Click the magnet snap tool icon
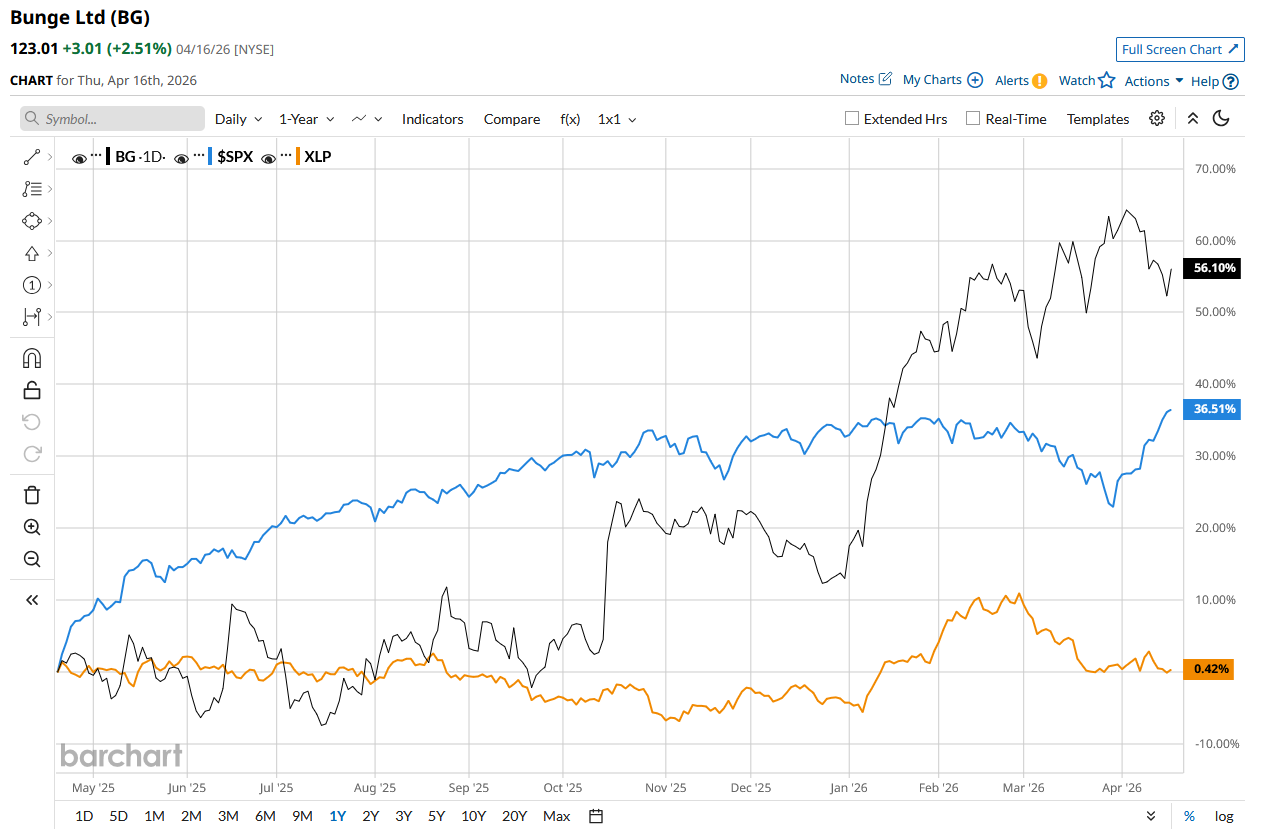Image resolution: width=1268 pixels, height=829 pixels. click(32, 358)
